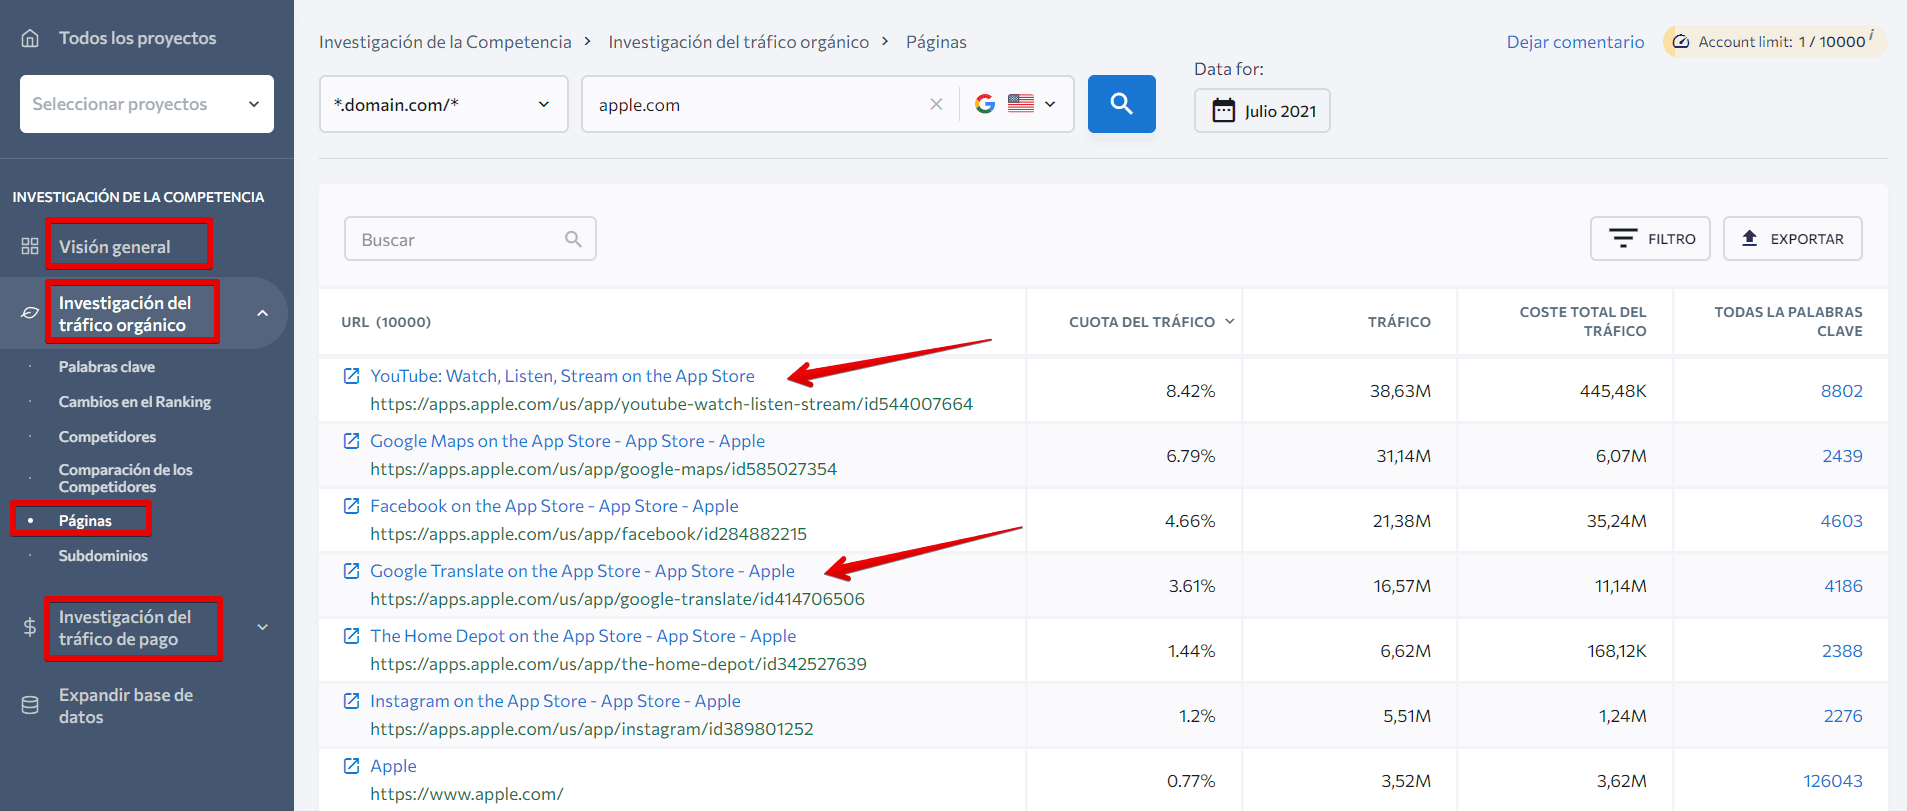Click keyword count 2276
The image size is (1907, 811).
point(1843,716)
